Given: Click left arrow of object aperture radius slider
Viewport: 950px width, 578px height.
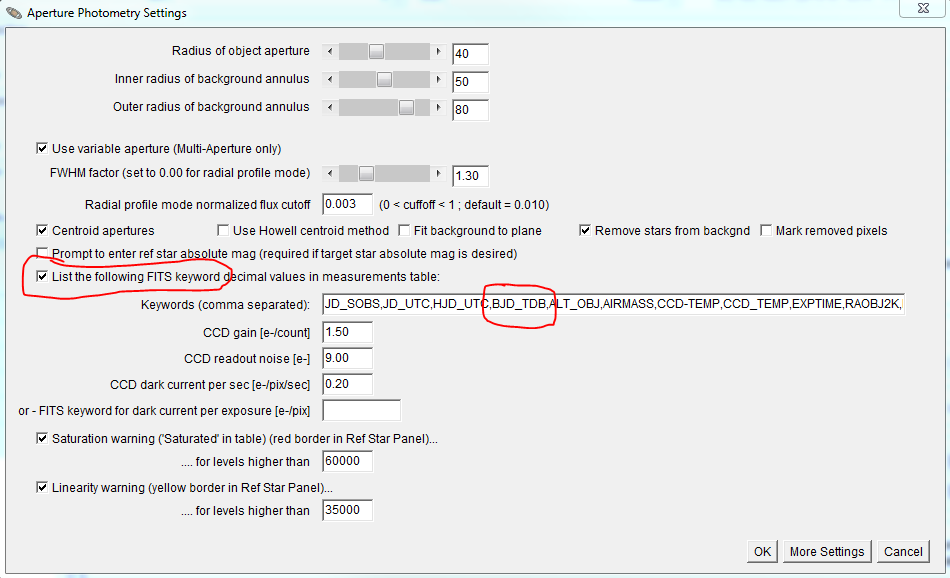Looking at the screenshot, I should [x=330, y=51].
